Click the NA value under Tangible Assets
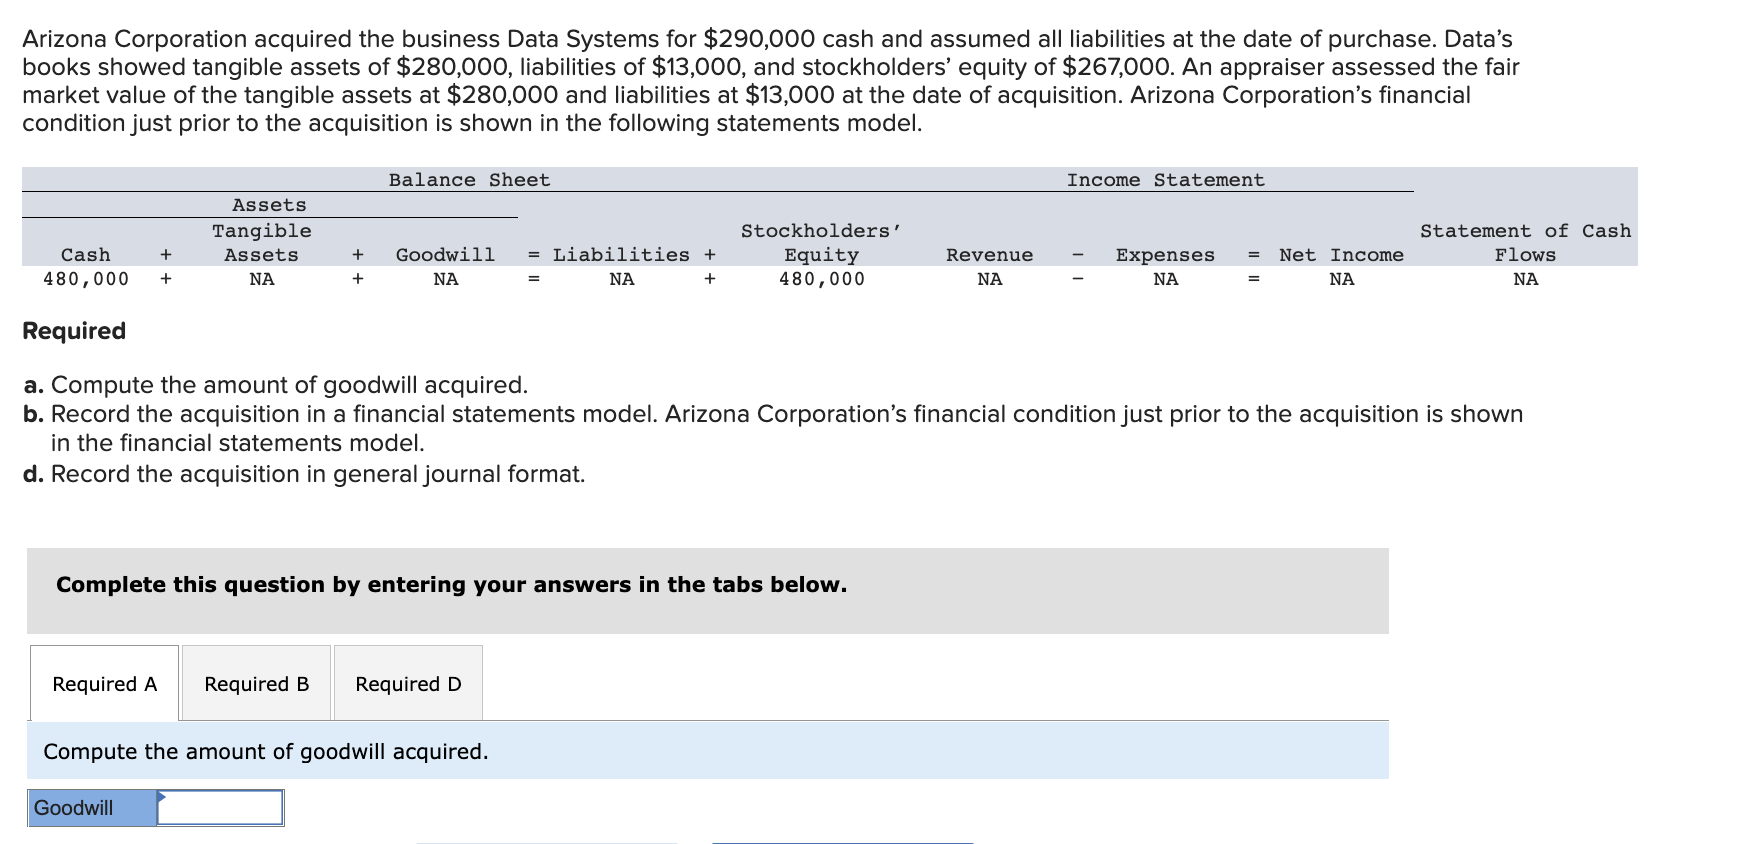Image resolution: width=1742 pixels, height=844 pixels. pos(261,279)
